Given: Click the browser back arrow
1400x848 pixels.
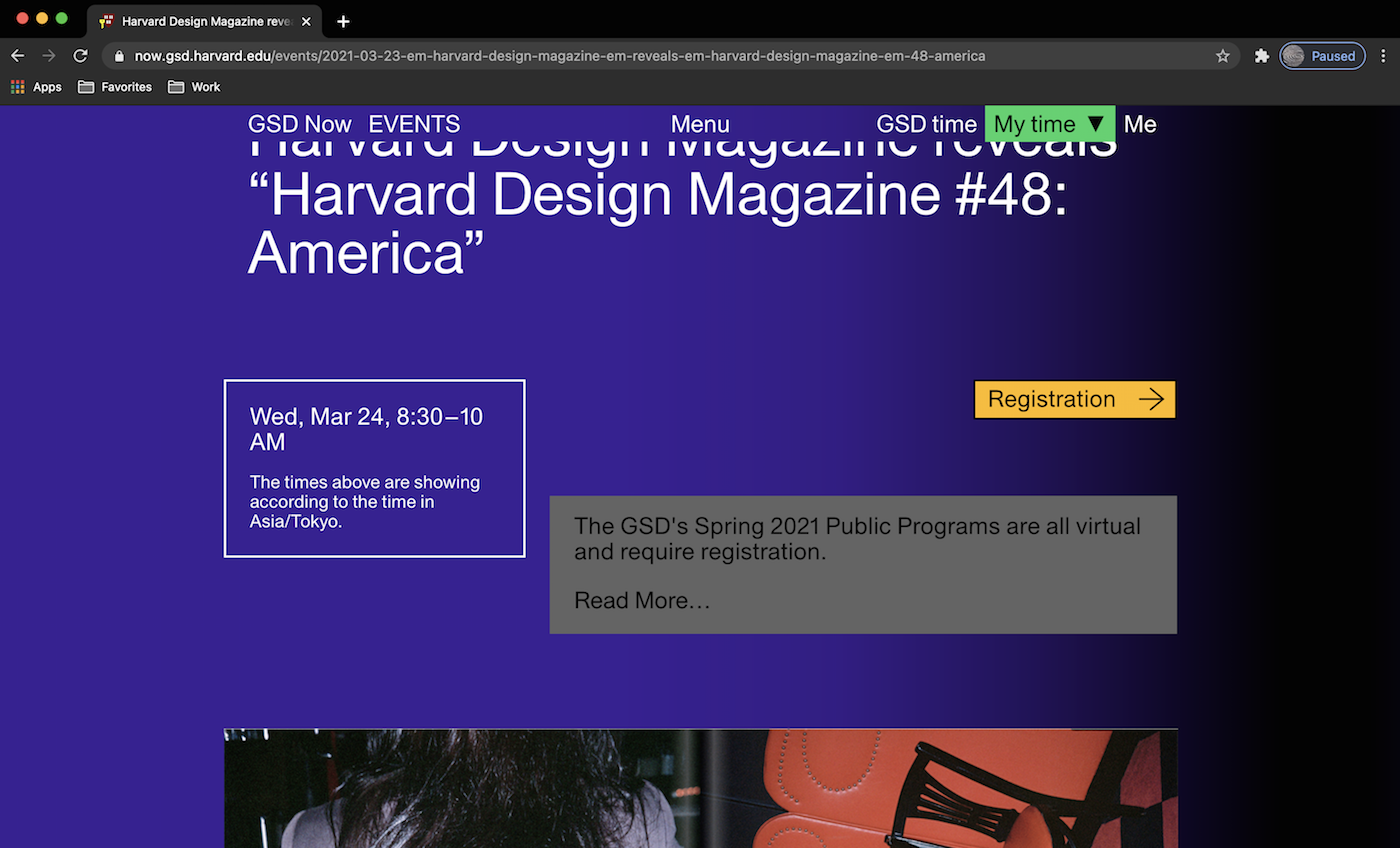Looking at the screenshot, I should tap(17, 56).
